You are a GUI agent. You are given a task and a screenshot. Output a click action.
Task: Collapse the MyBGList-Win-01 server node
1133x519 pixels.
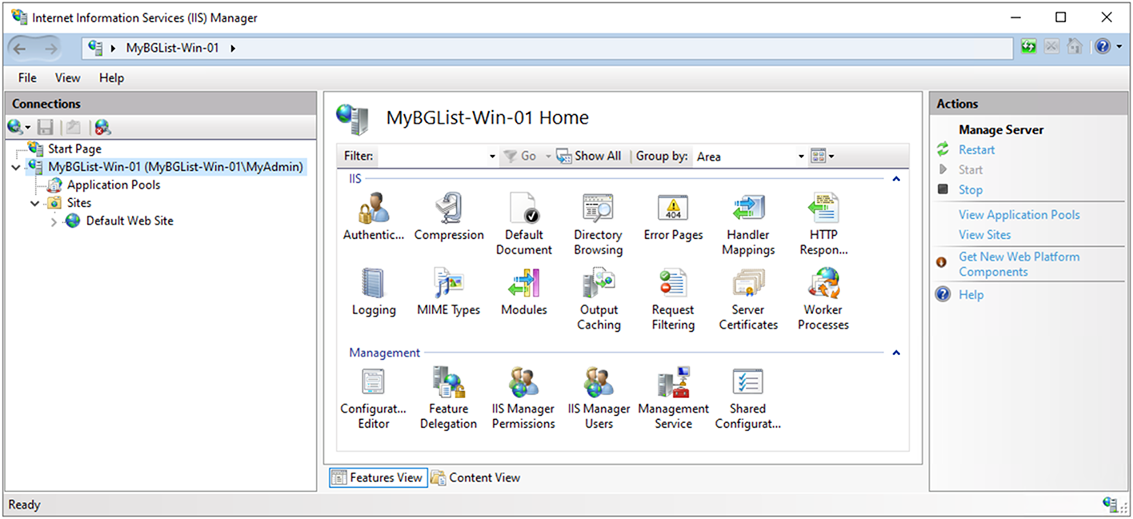click(x=17, y=167)
